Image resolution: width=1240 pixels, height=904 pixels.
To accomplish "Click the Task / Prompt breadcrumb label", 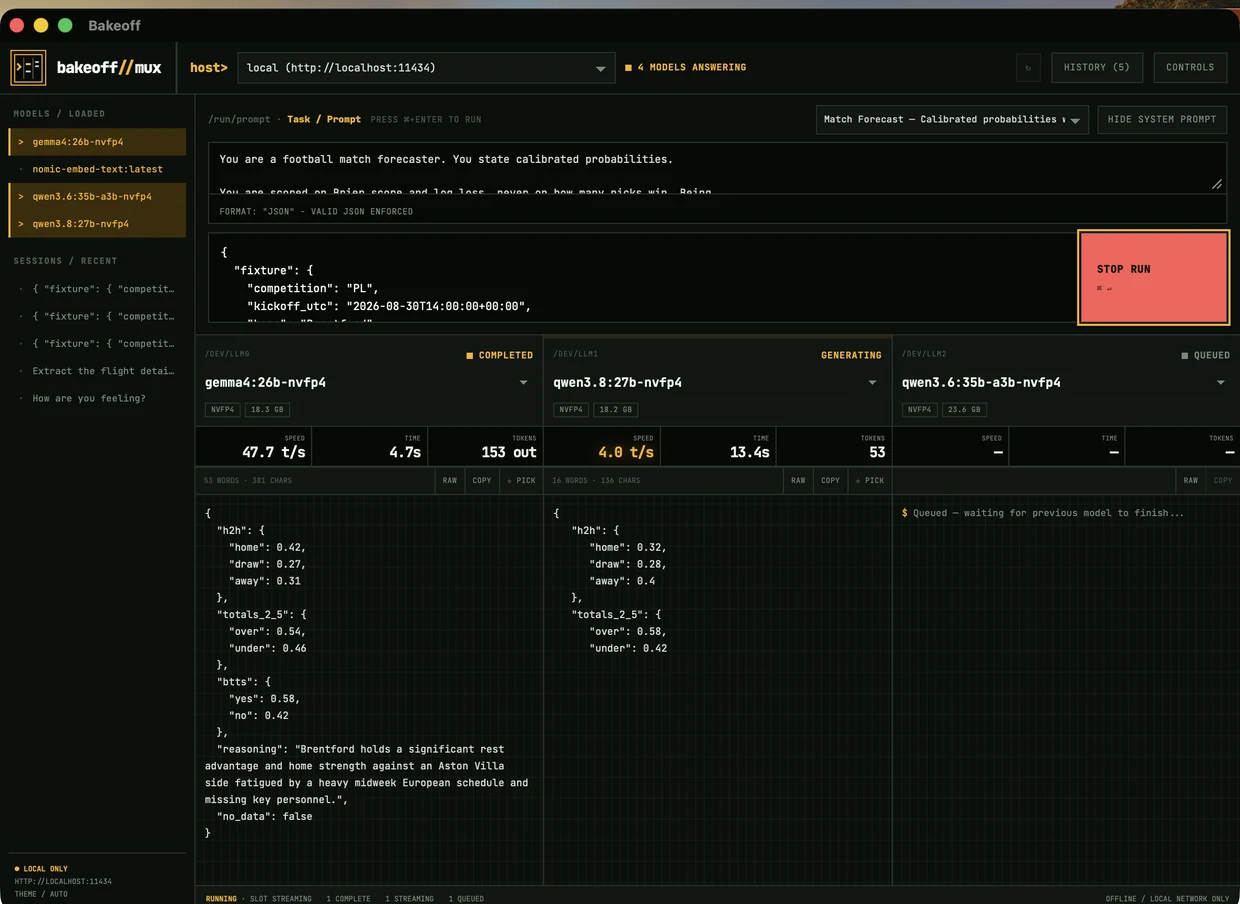I will click(x=324, y=120).
